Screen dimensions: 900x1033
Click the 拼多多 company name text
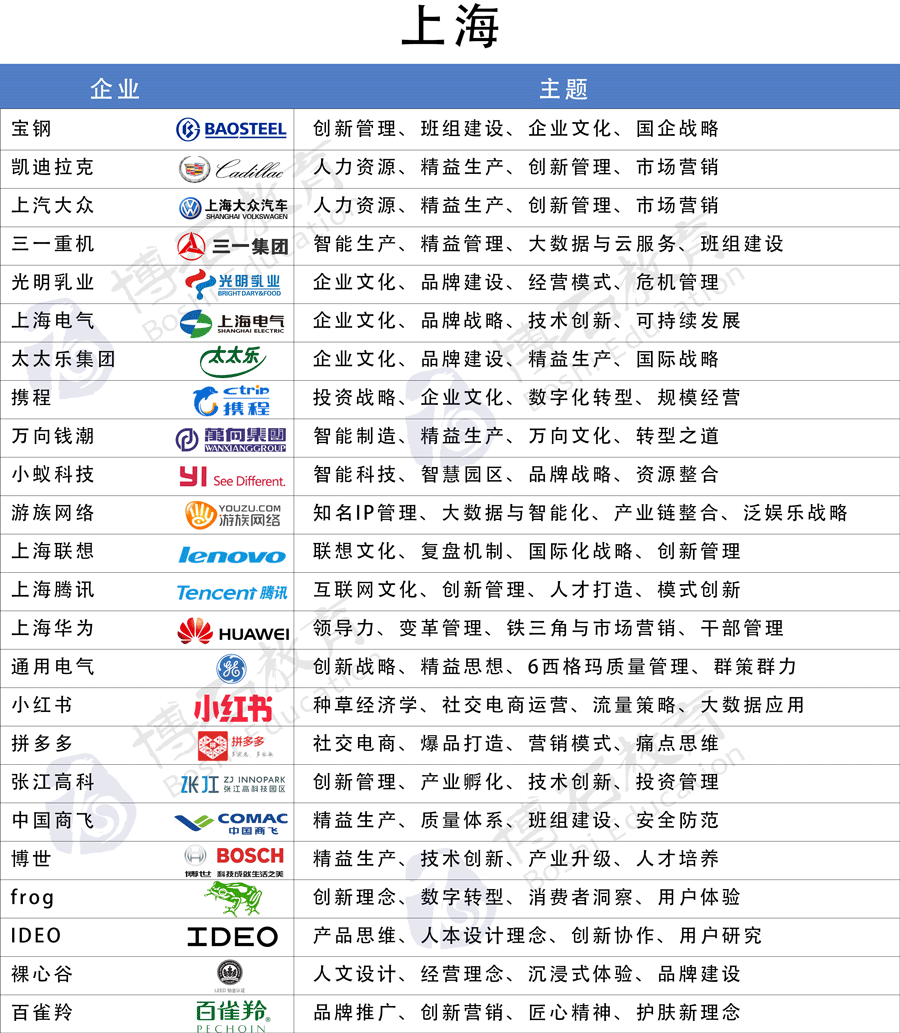pos(42,744)
